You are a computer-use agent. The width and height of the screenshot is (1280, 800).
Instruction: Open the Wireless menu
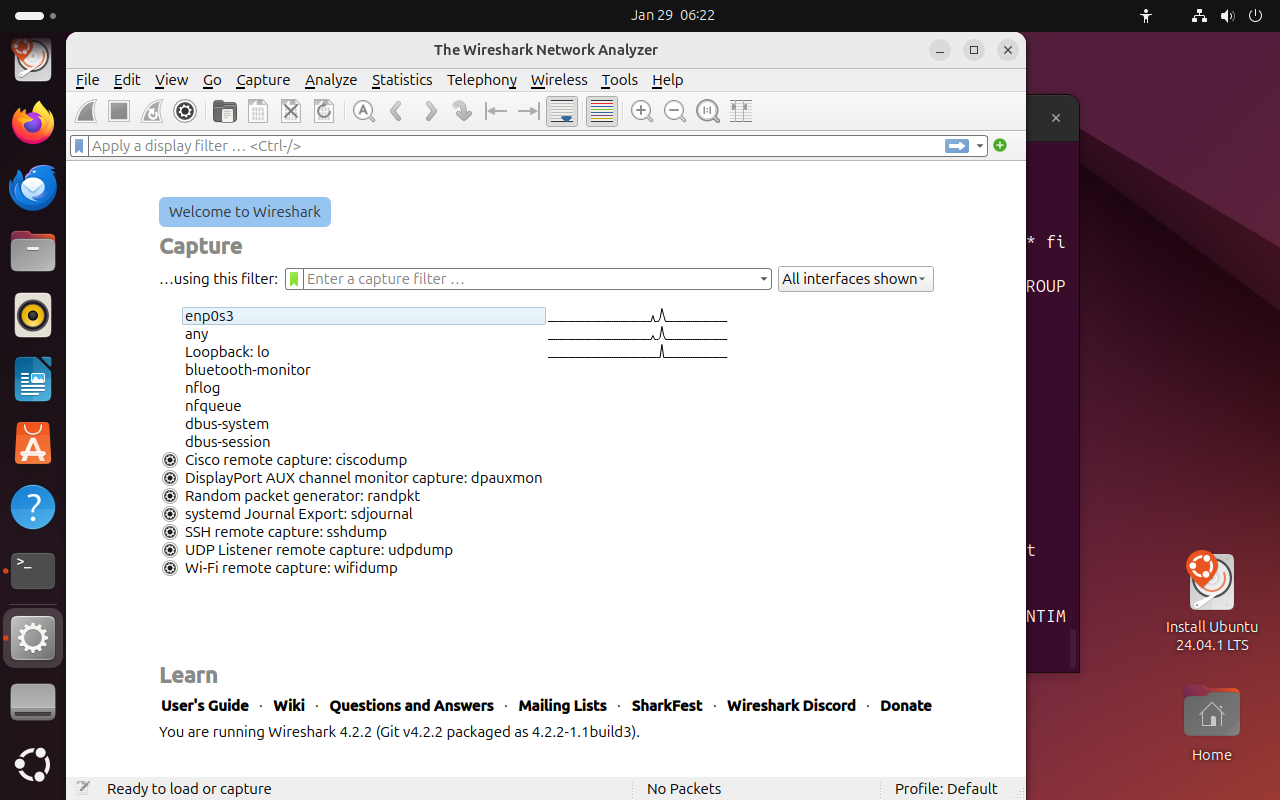(x=559, y=80)
